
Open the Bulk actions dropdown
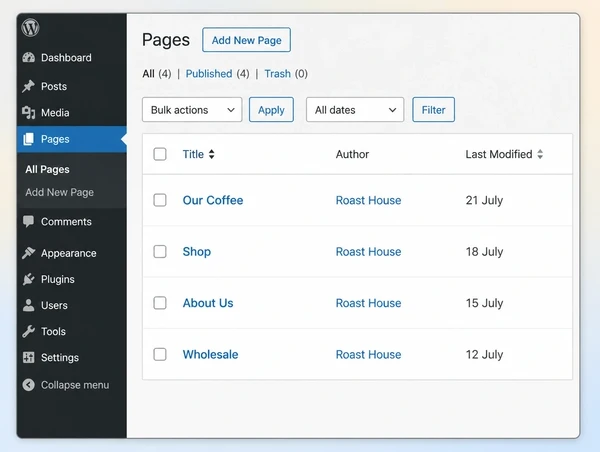click(192, 110)
